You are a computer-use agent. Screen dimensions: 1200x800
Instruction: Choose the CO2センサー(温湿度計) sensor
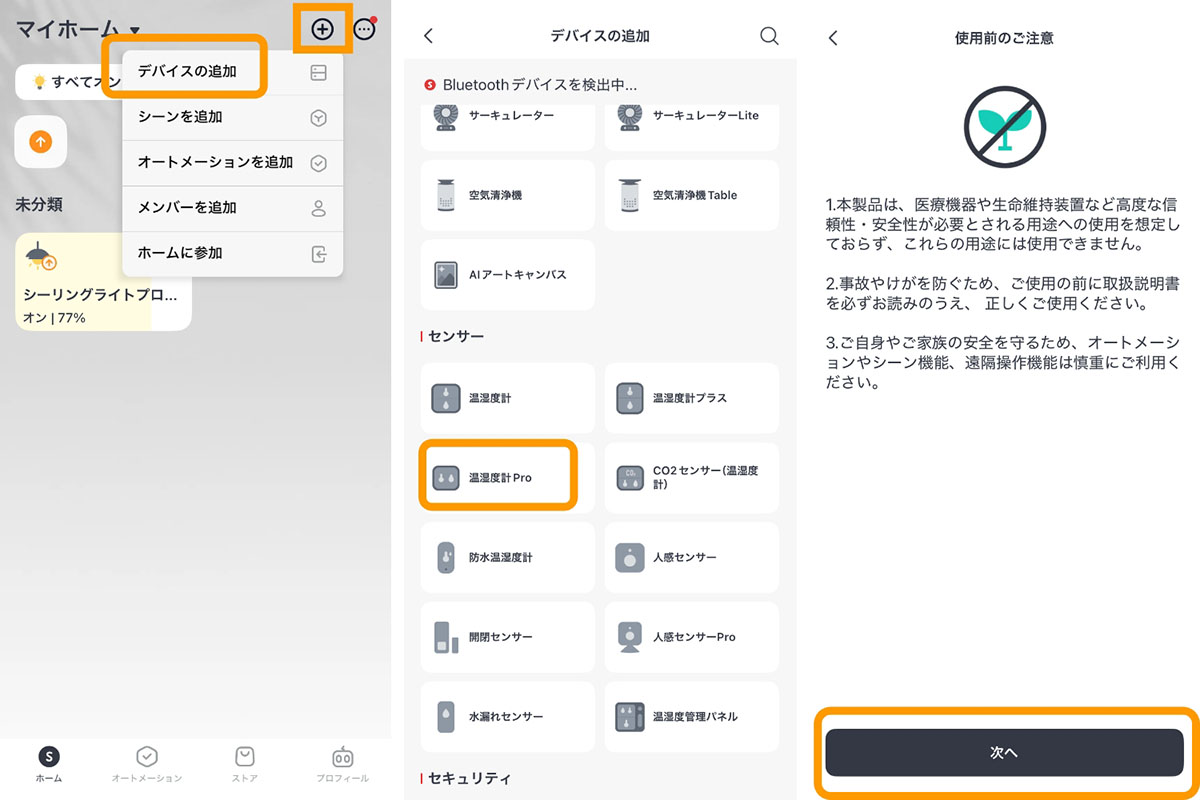coord(691,477)
